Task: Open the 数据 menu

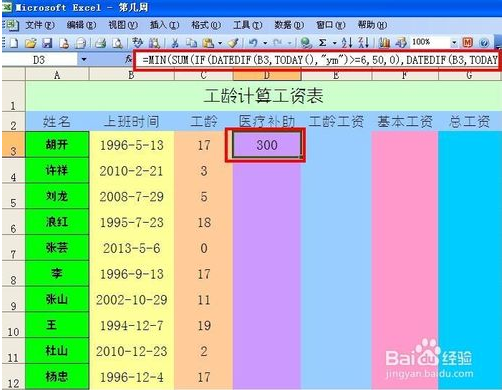Action: point(289,25)
